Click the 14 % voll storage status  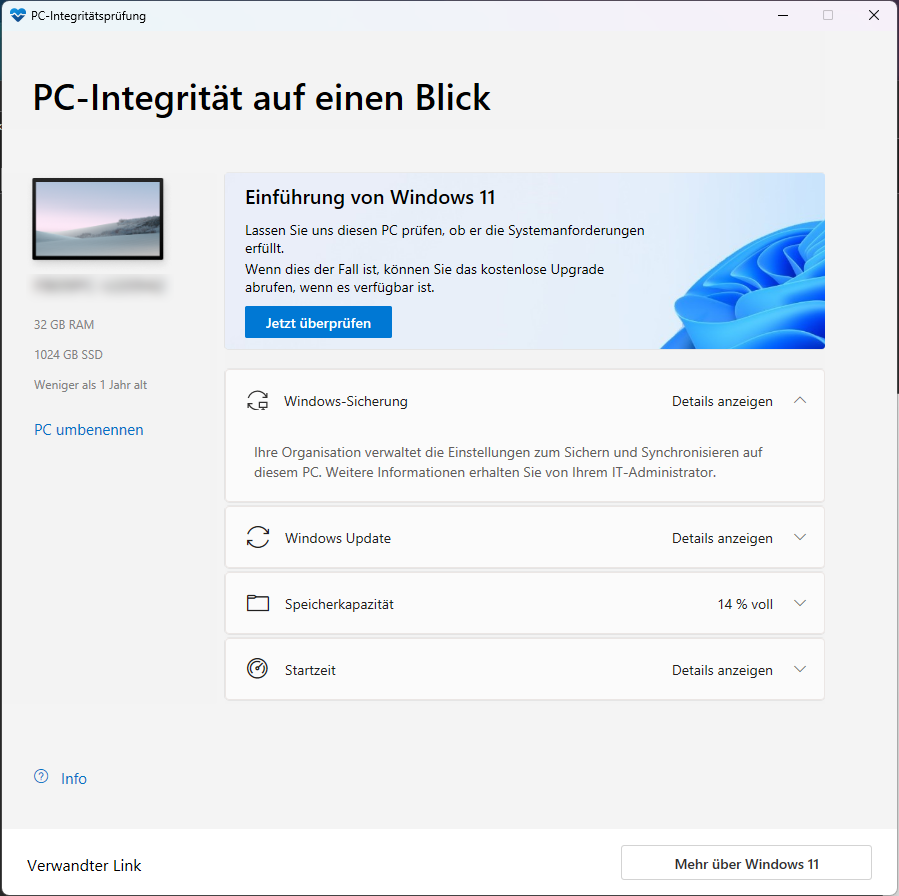point(745,604)
